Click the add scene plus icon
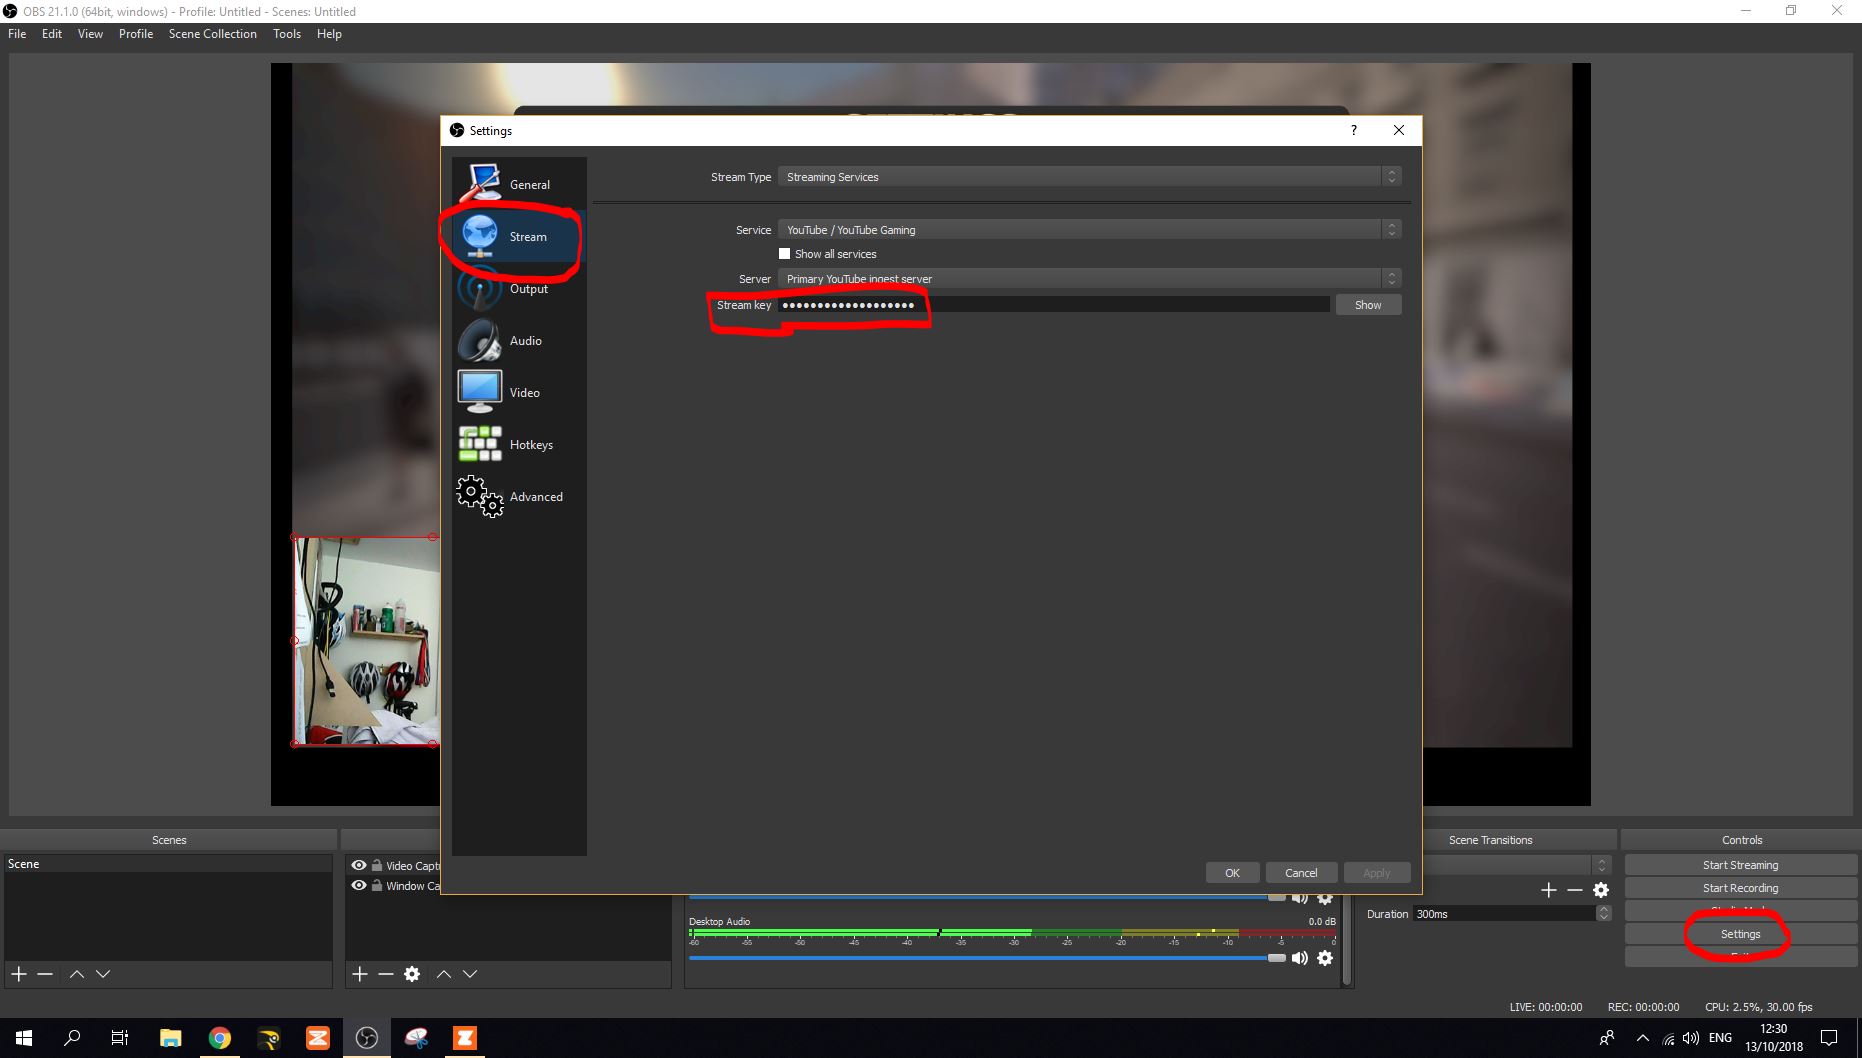This screenshot has height=1058, width=1862. tap(19, 974)
